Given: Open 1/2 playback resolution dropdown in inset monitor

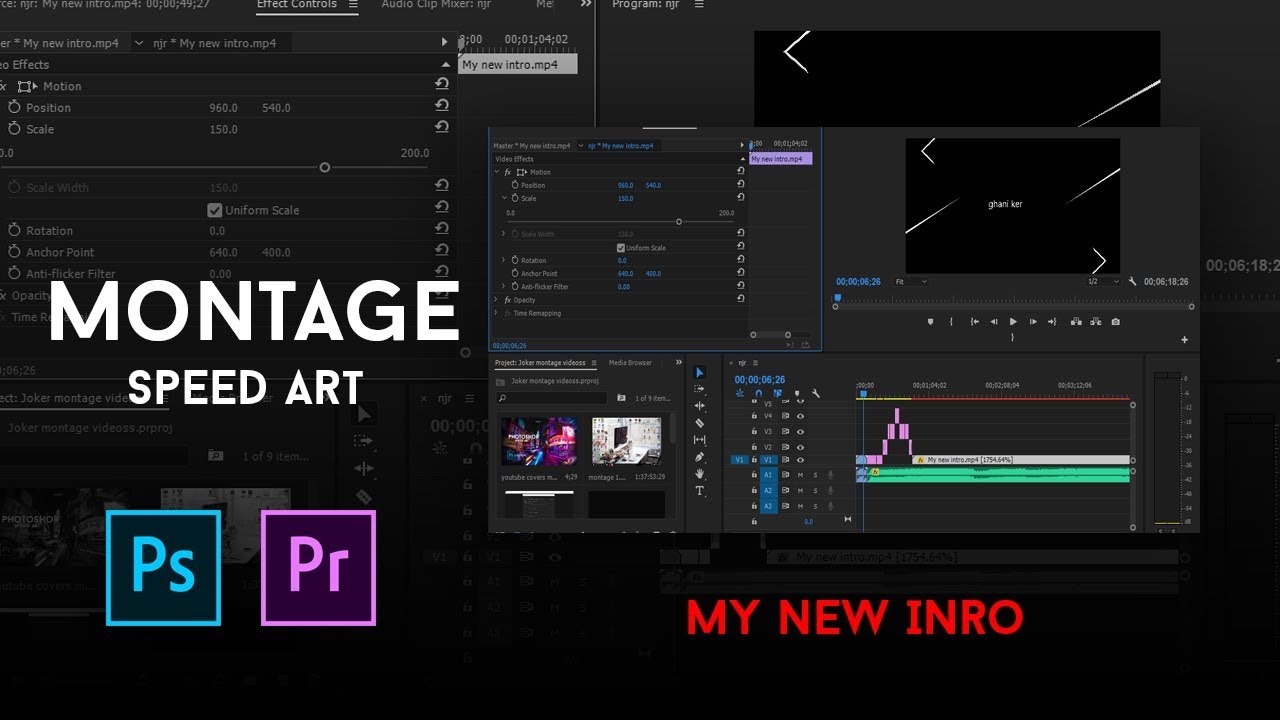Looking at the screenshot, I should (x=1102, y=282).
